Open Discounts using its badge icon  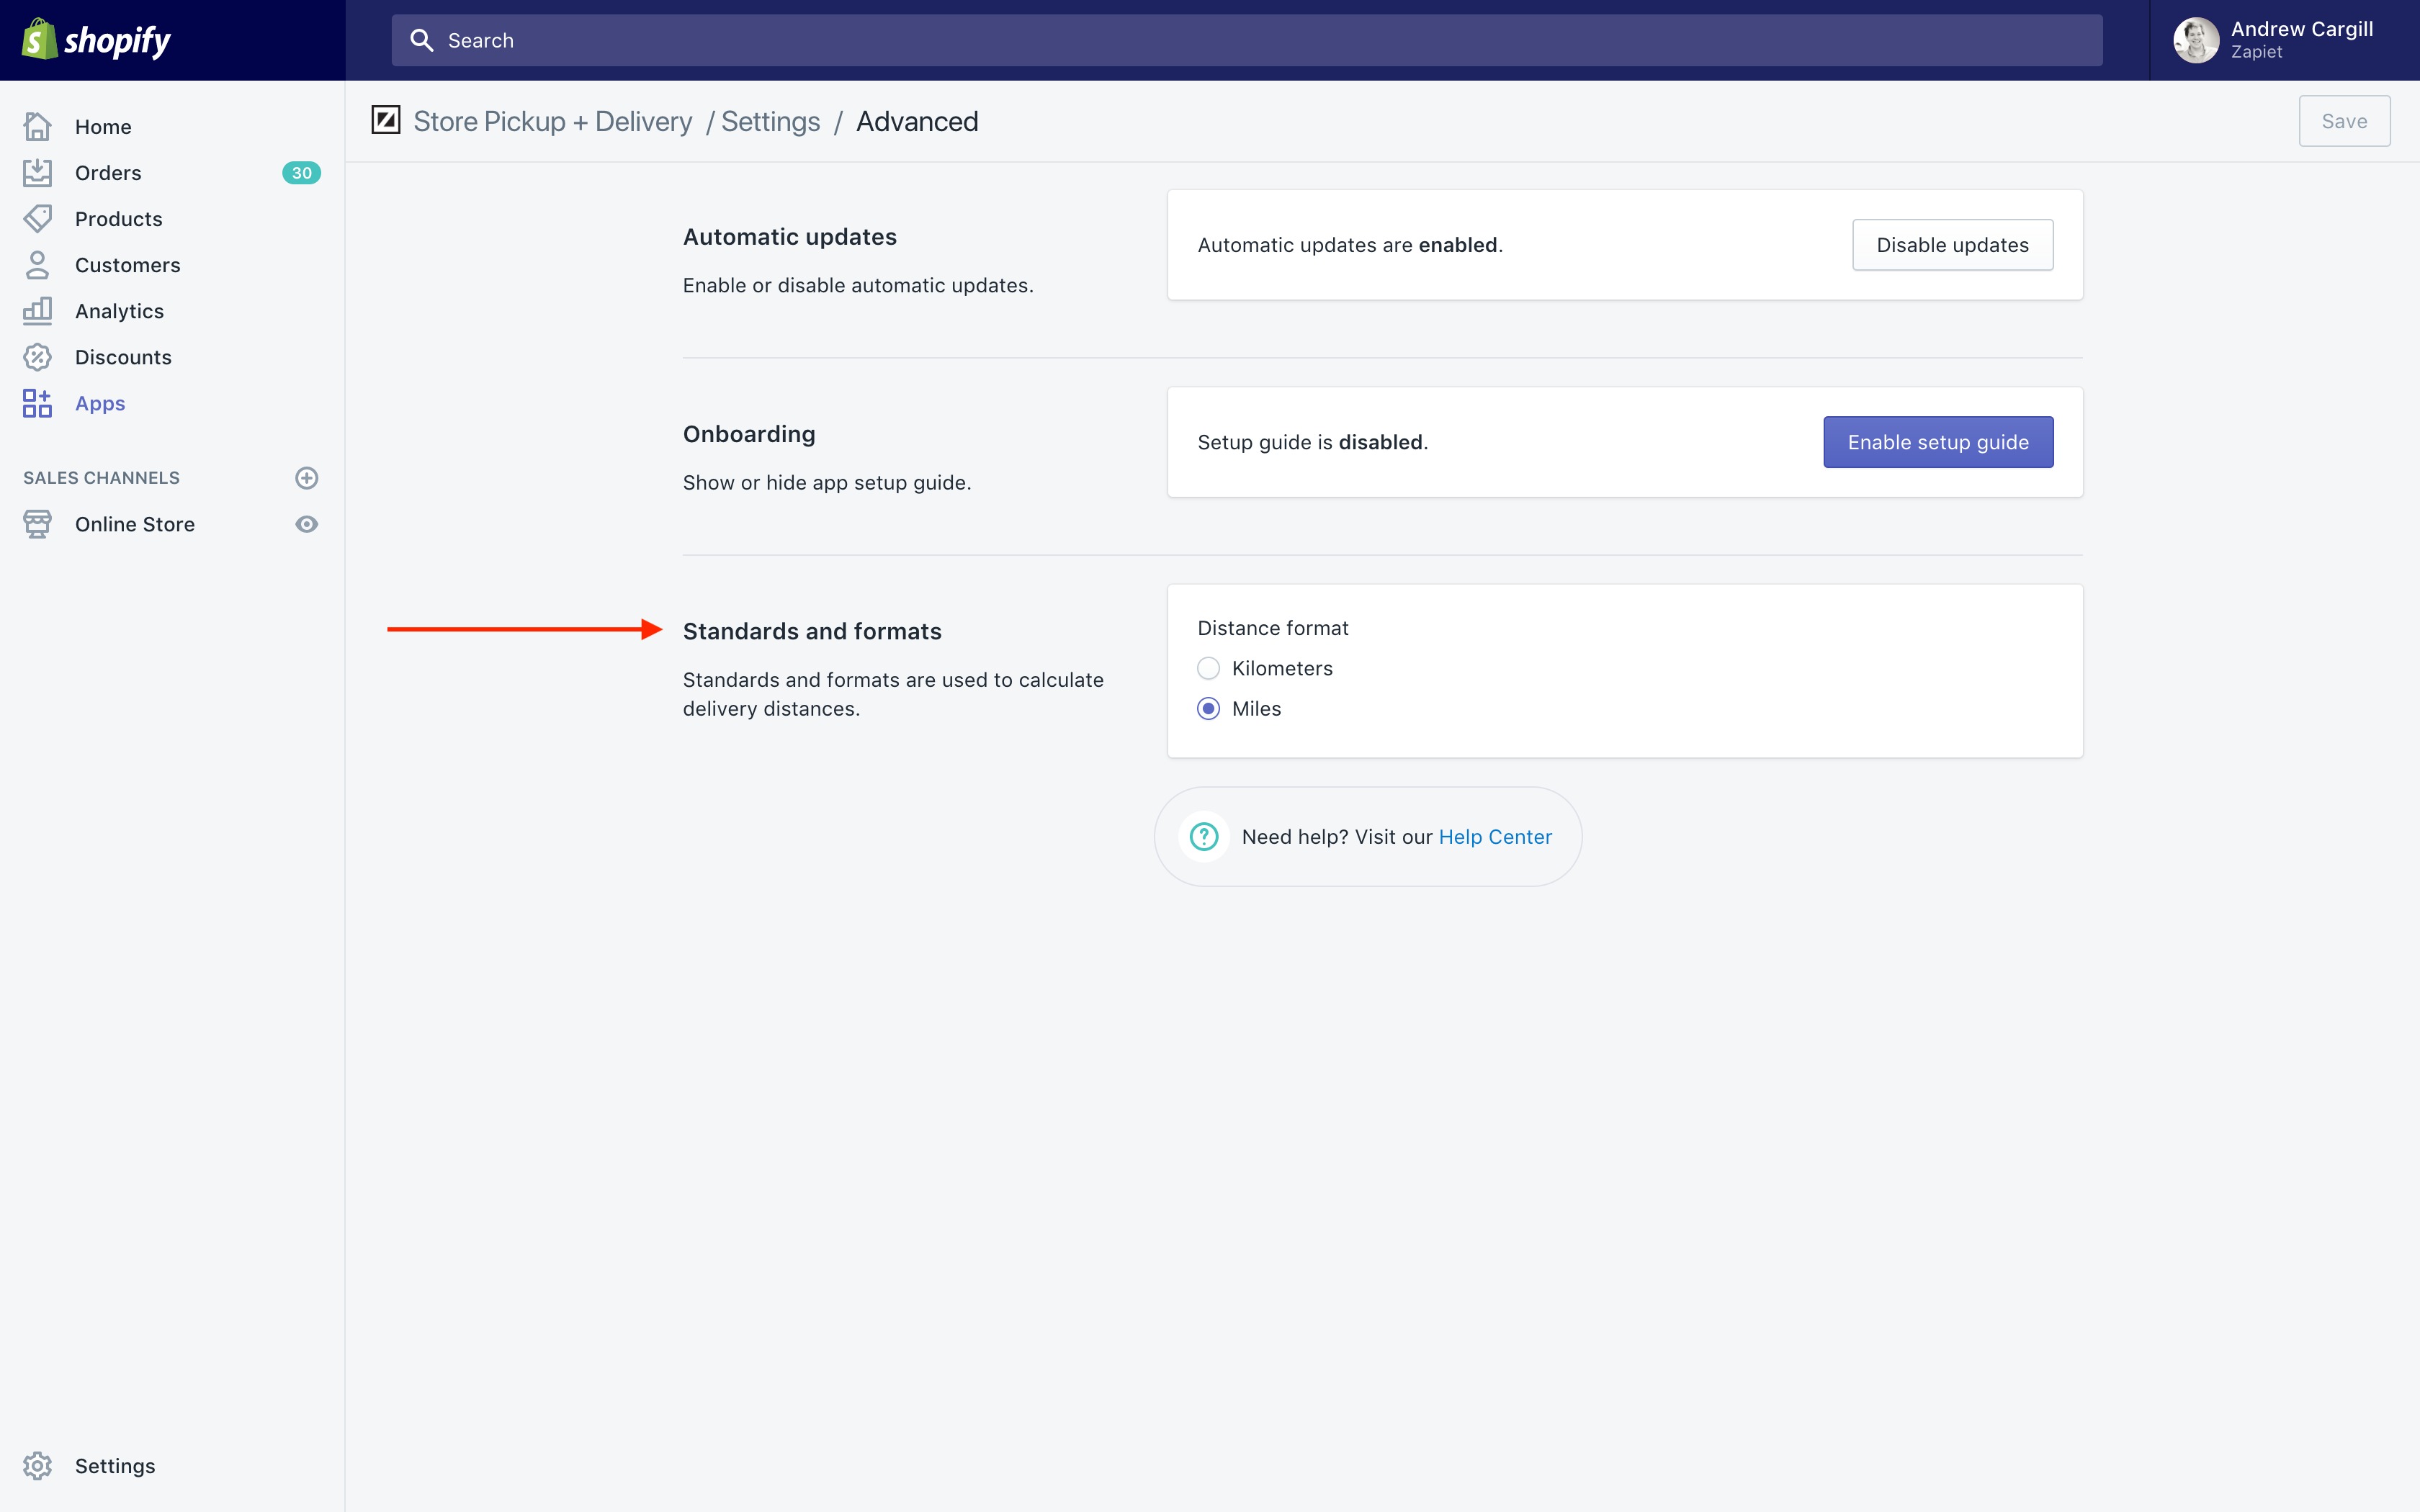(37, 357)
